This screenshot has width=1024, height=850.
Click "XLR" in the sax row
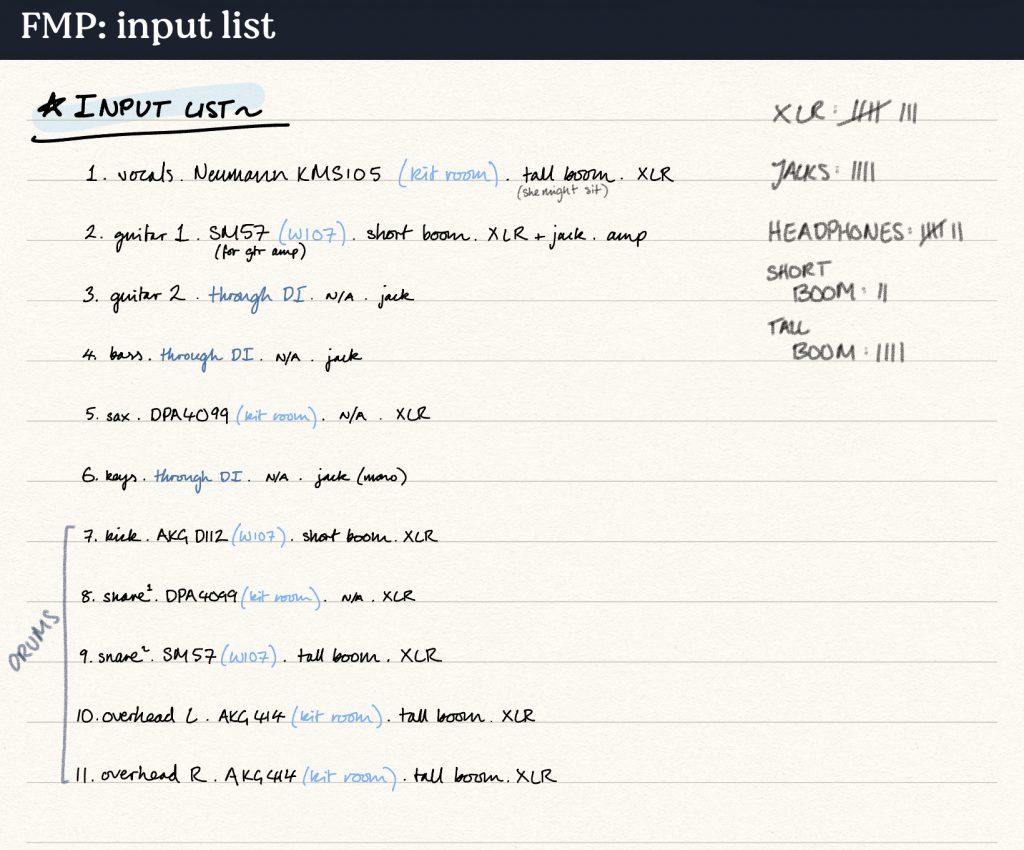point(413,414)
